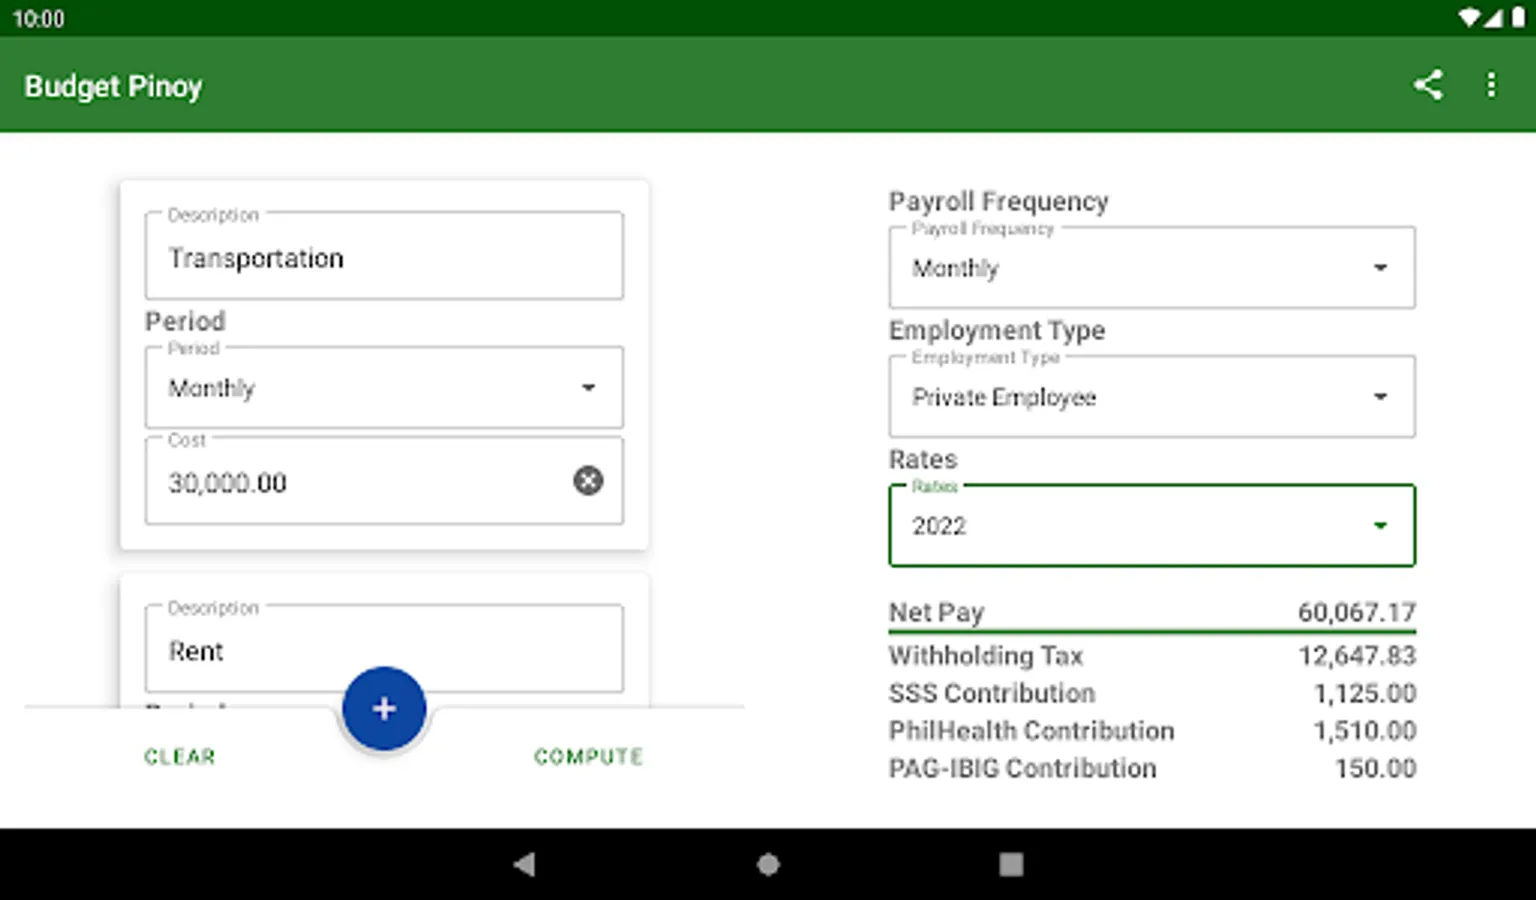Tap the Android home navigation button
This screenshot has width=1536, height=900.
pos(768,864)
